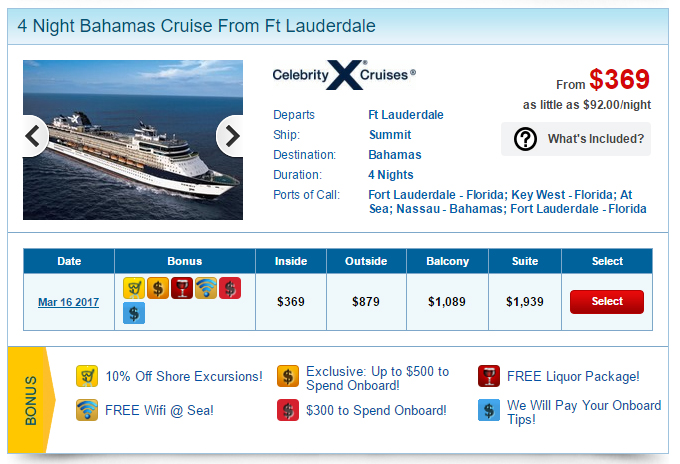Click the FREE Wifi @ Sea icon in legend
This screenshot has width=680, height=464.
coord(87,410)
